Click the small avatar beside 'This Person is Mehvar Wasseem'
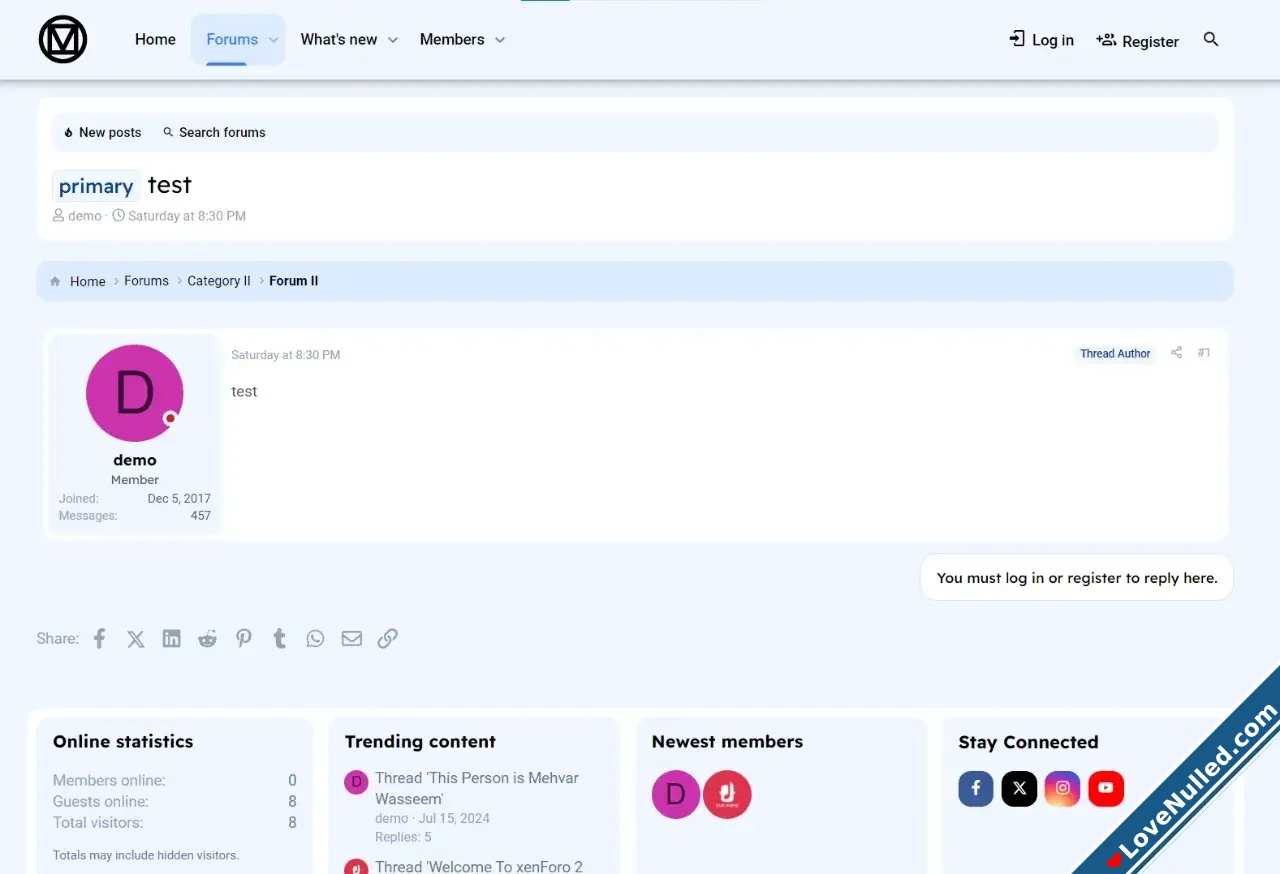The height and width of the screenshot is (874, 1280). [357, 782]
